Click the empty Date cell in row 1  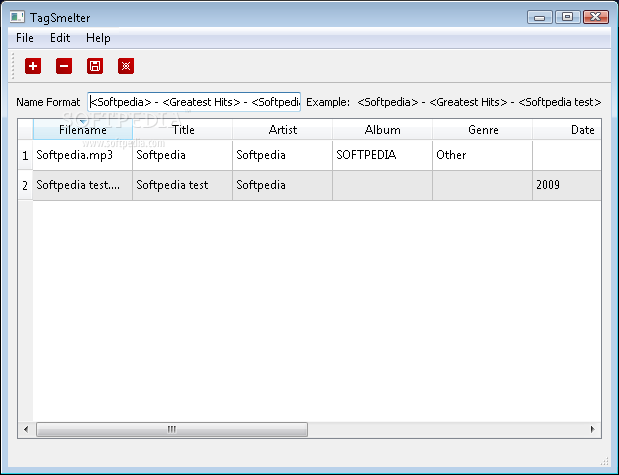click(567, 155)
